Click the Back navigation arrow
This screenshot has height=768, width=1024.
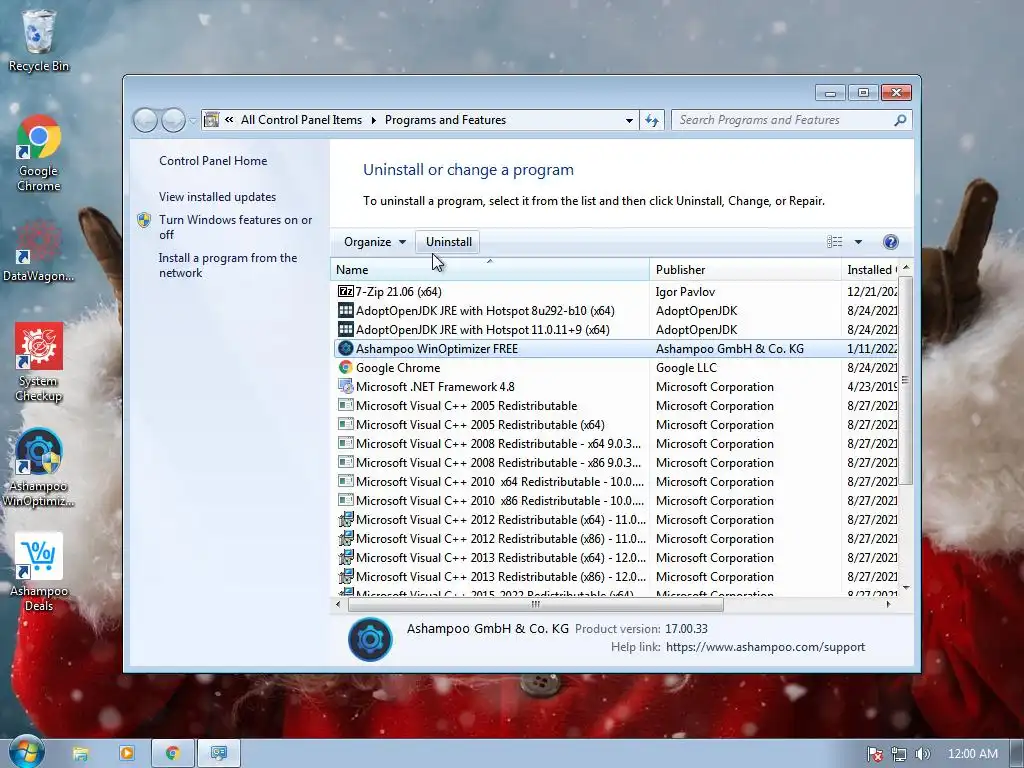(x=145, y=120)
